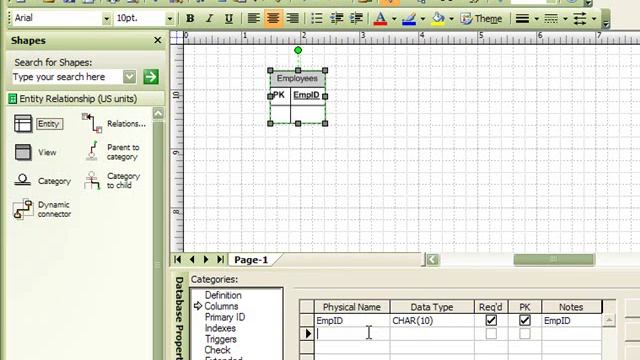The height and width of the screenshot is (360, 640).
Task: Increase the text indent
Action: coord(356,18)
